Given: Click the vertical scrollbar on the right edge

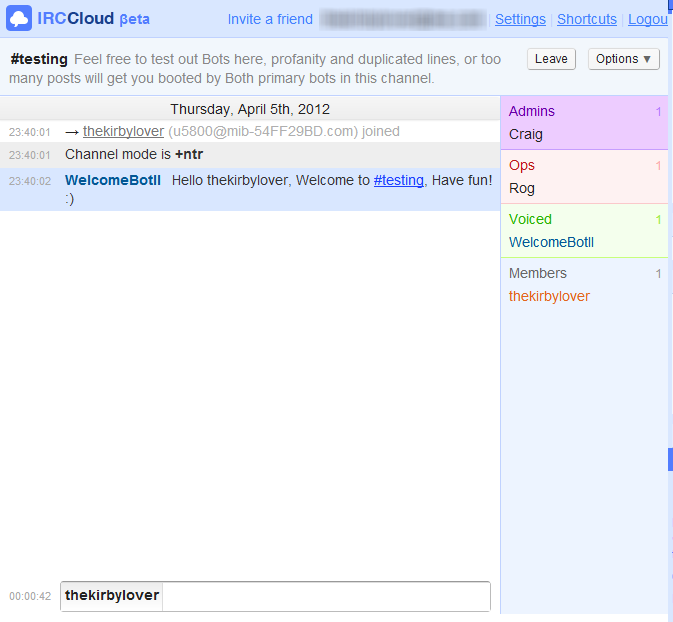Looking at the screenshot, I should 670,459.
